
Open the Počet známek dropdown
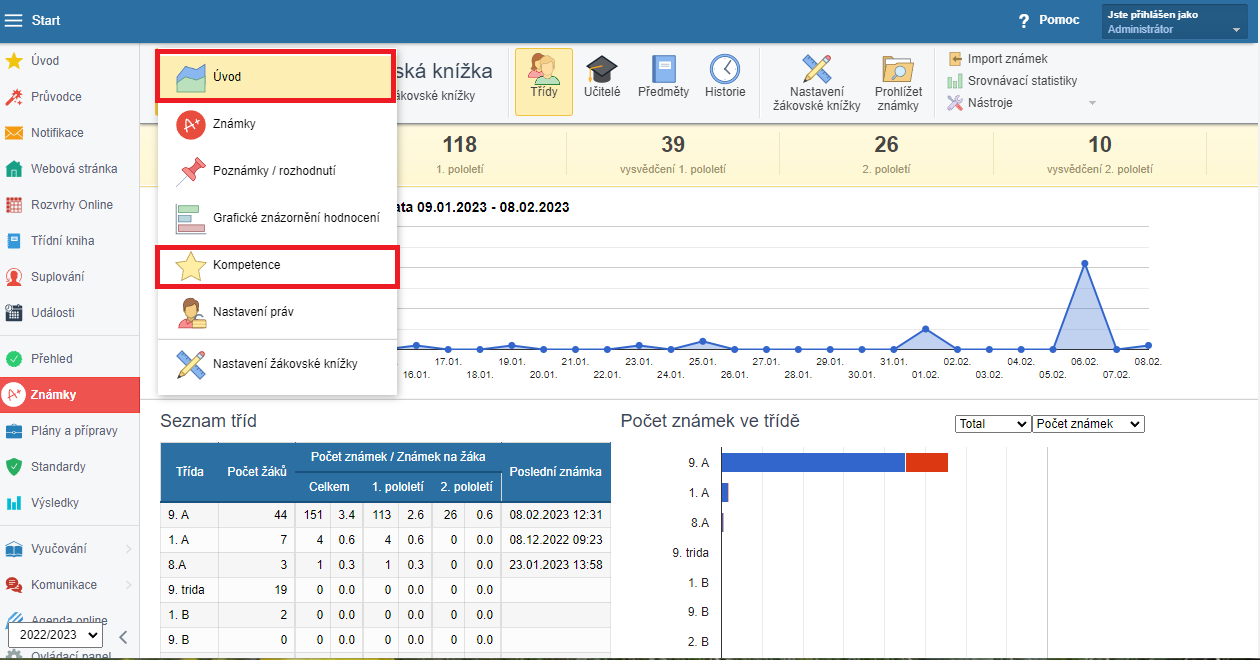1088,424
